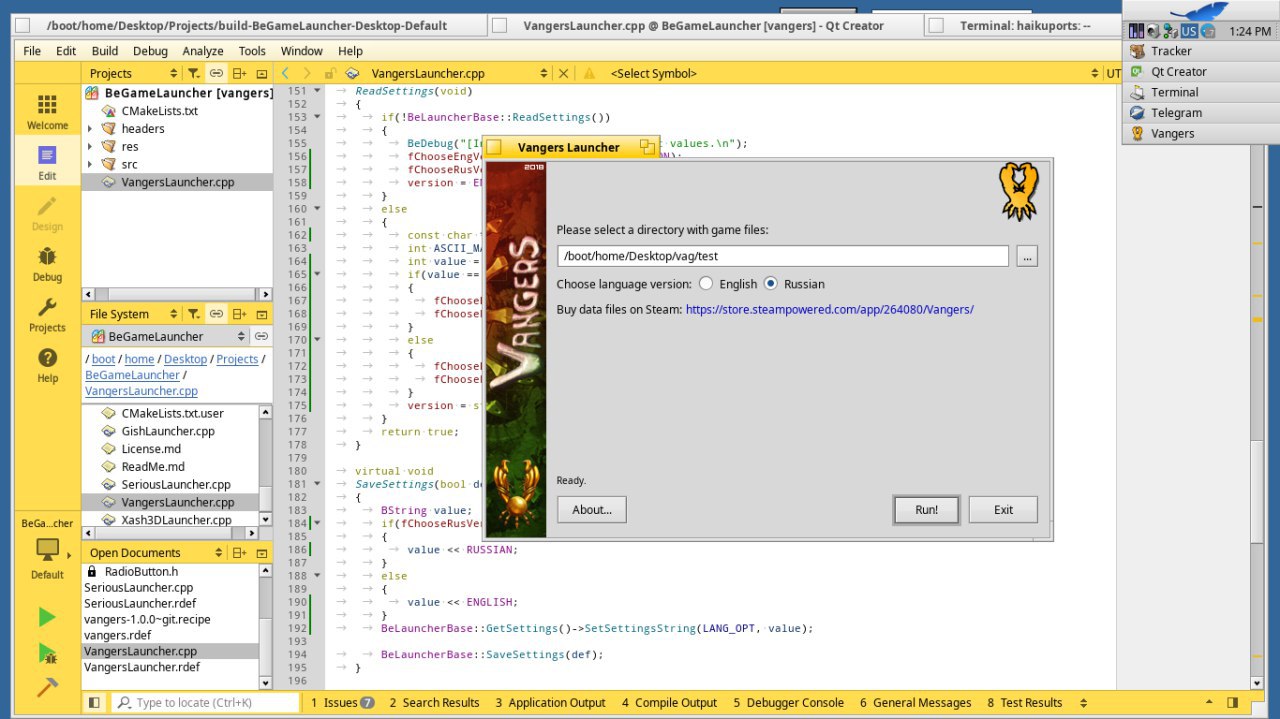Click game directory path input field
This screenshot has width=1280, height=719.
783,256
